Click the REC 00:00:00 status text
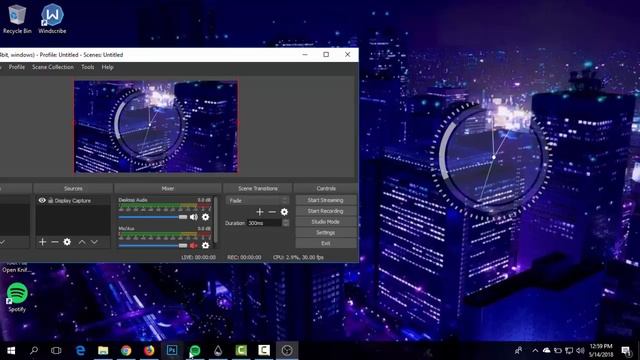The width and height of the screenshot is (640, 360). point(244,258)
